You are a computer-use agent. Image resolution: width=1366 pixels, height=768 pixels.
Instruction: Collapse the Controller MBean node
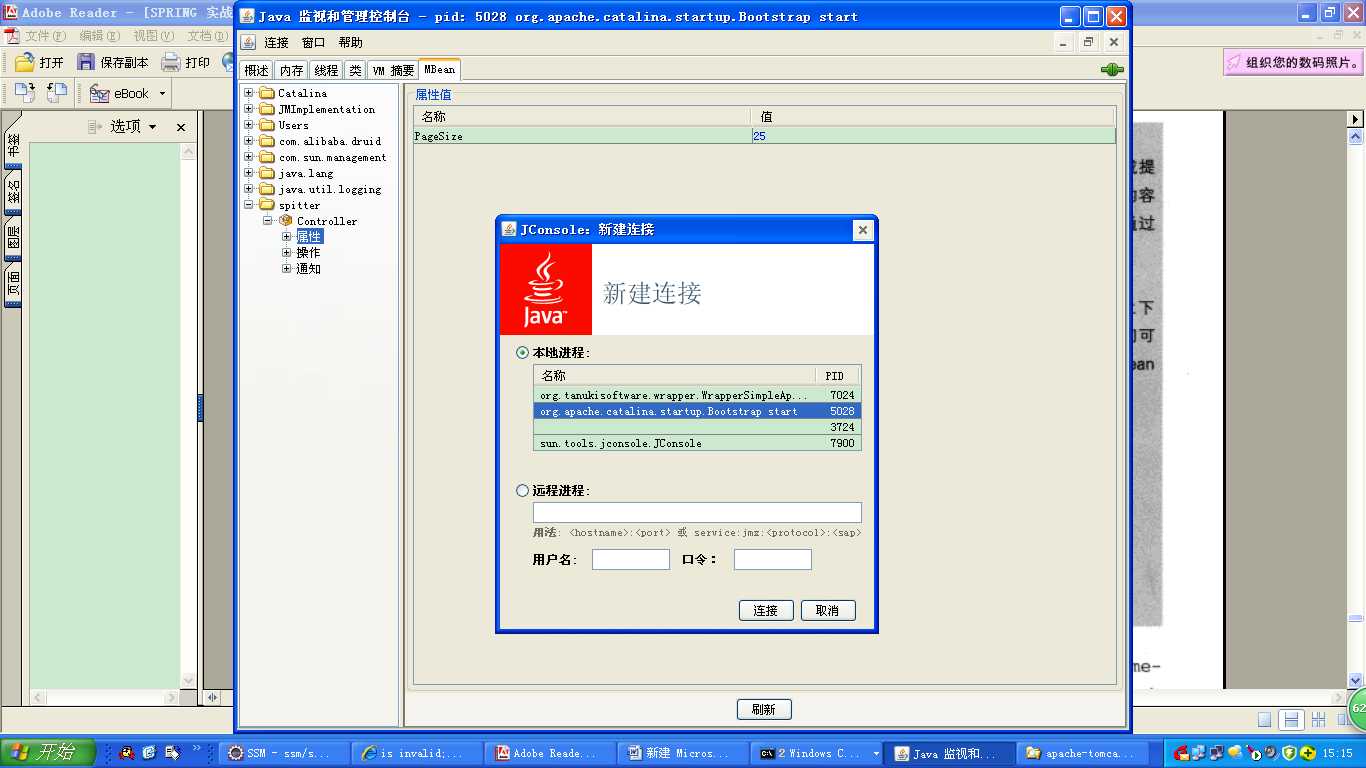coord(268,221)
